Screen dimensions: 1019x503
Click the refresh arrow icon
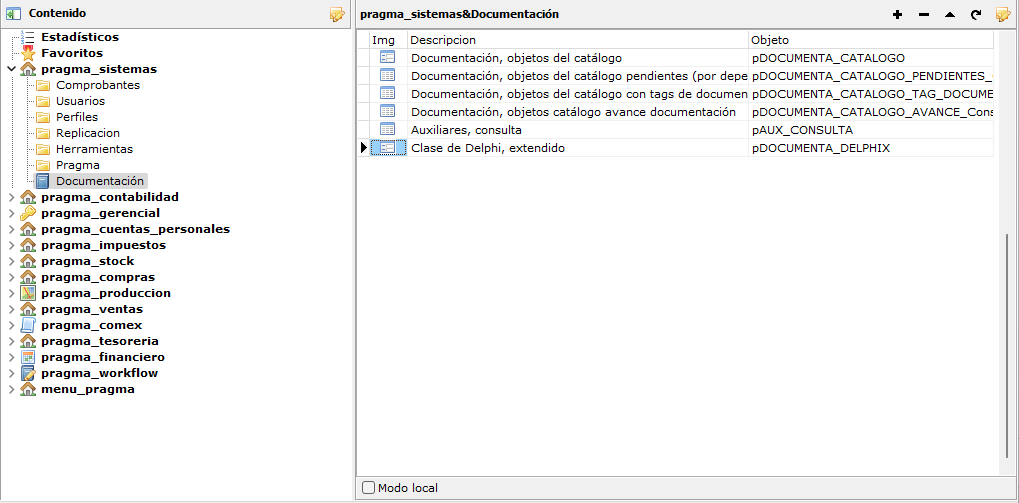975,14
